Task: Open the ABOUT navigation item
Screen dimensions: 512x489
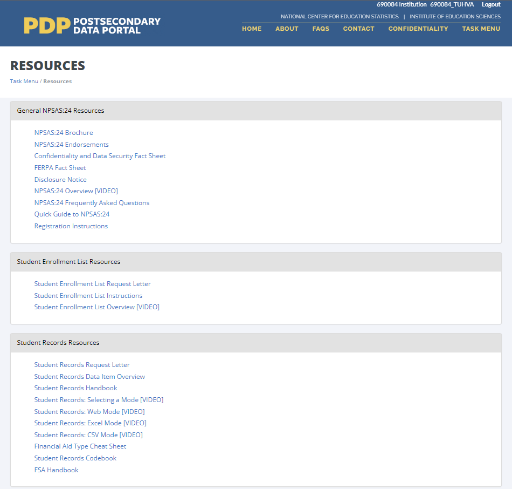Action: click(x=287, y=29)
